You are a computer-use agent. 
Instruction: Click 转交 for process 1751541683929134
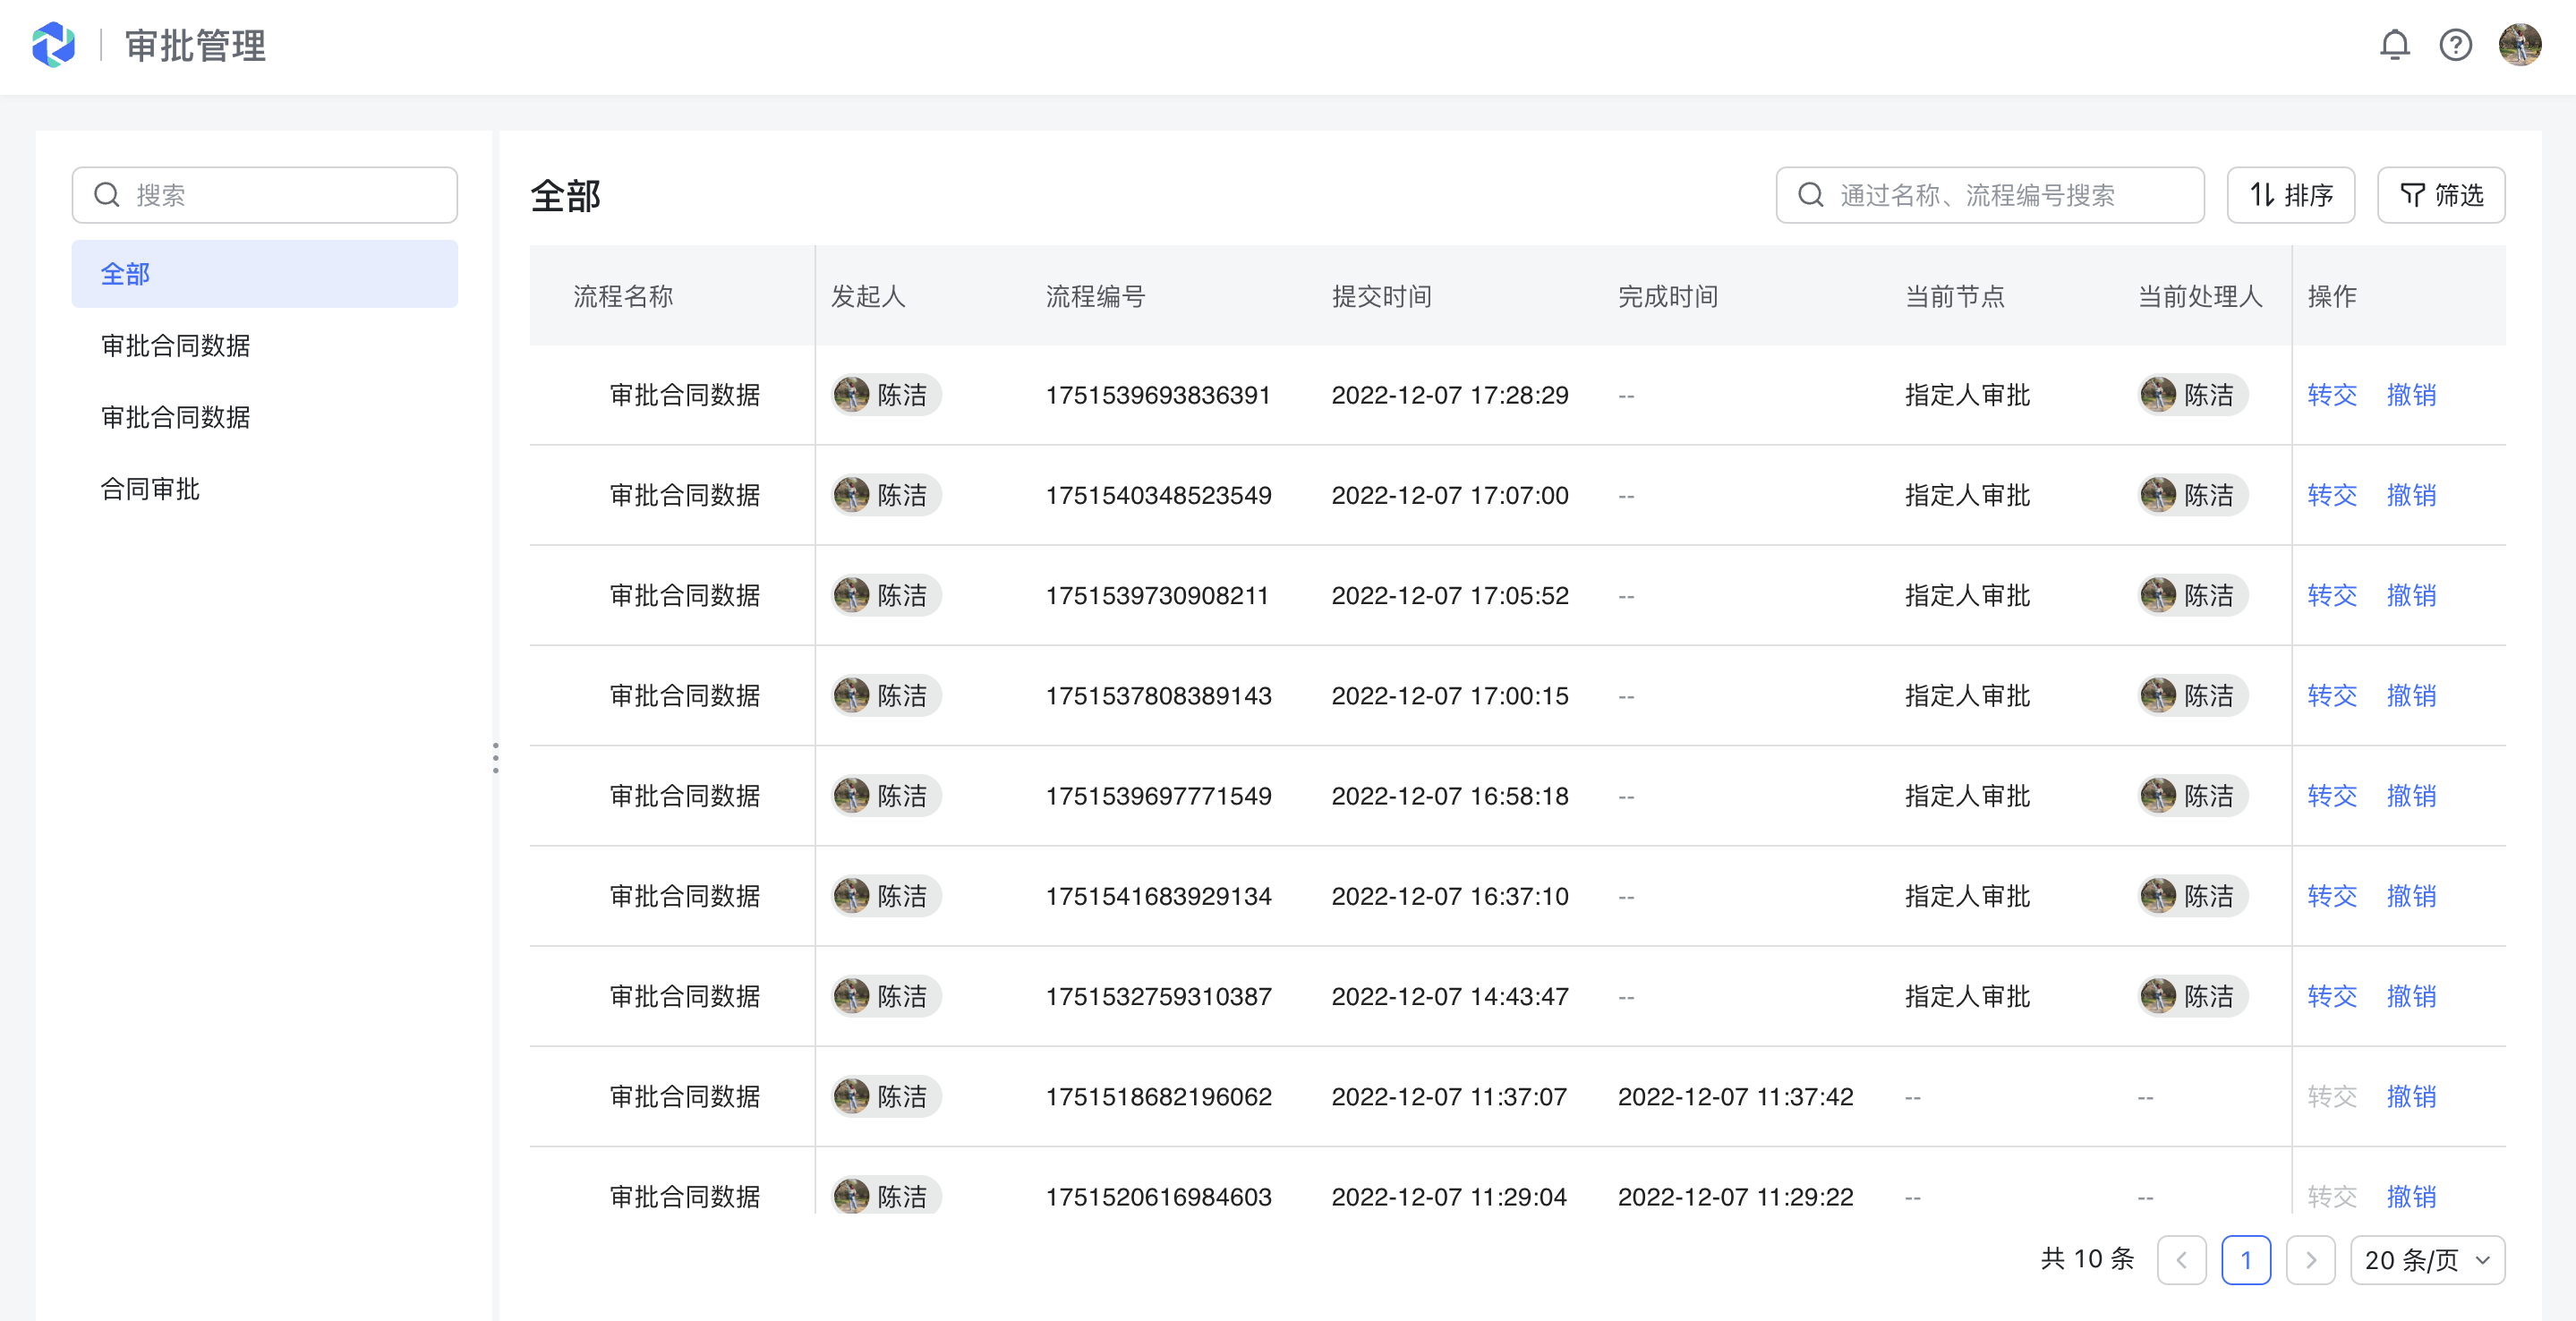[2332, 896]
